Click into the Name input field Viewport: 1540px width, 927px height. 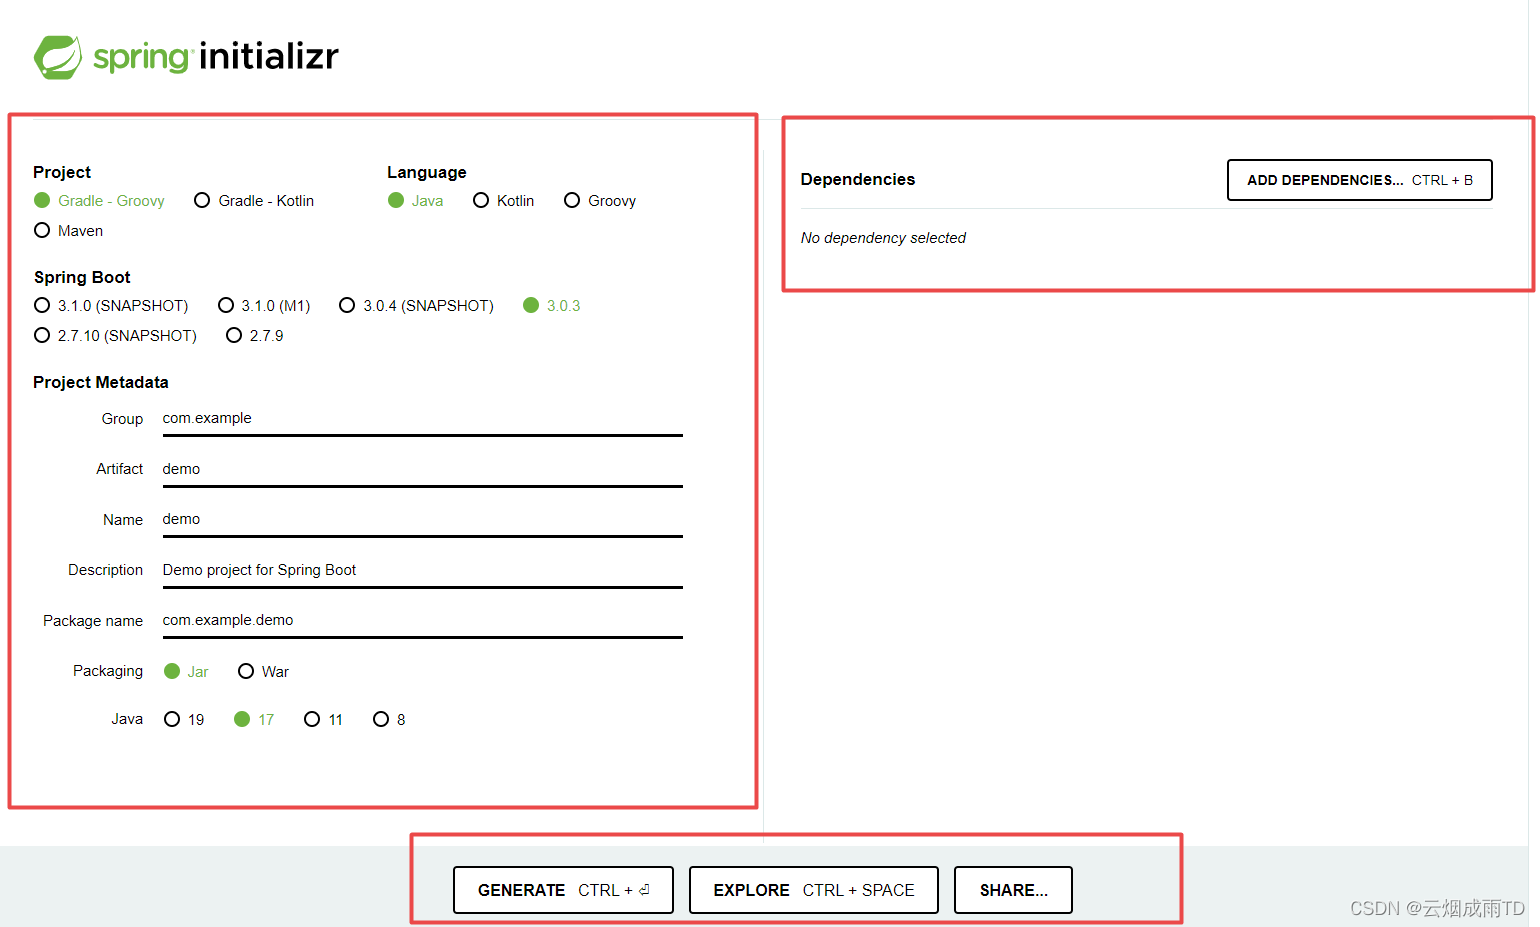point(422,520)
